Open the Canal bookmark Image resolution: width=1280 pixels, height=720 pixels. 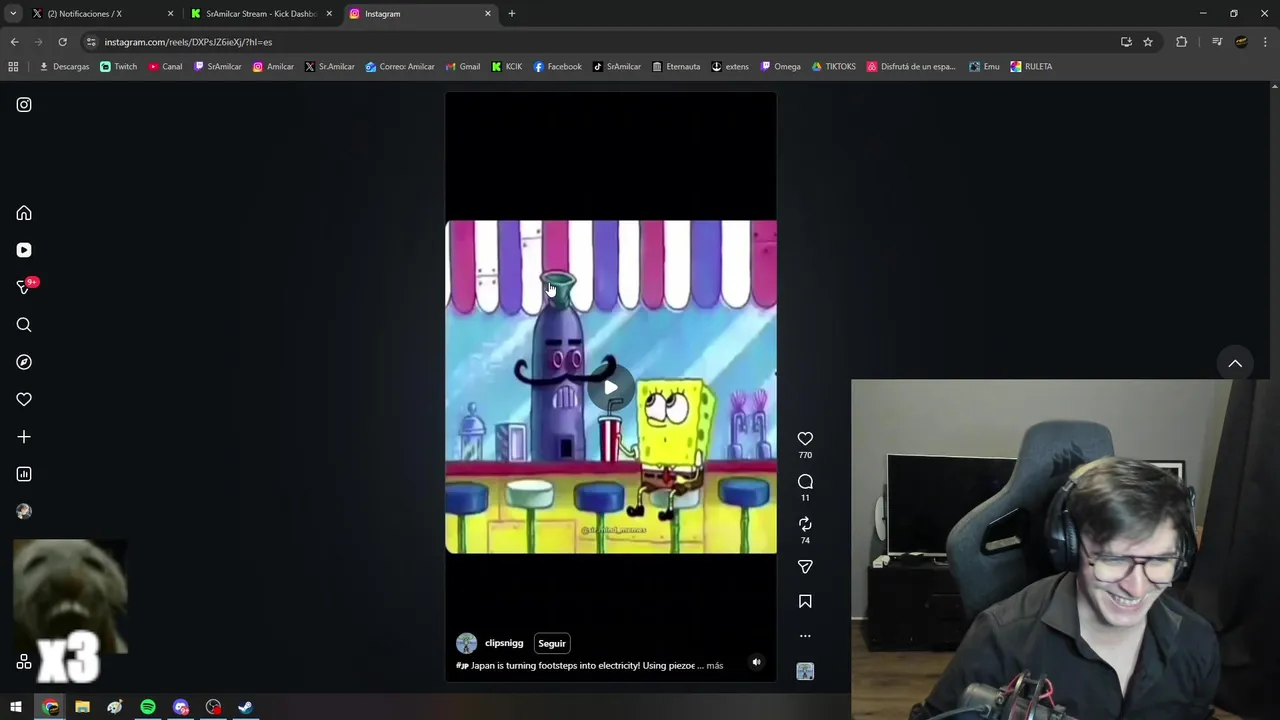(165, 67)
